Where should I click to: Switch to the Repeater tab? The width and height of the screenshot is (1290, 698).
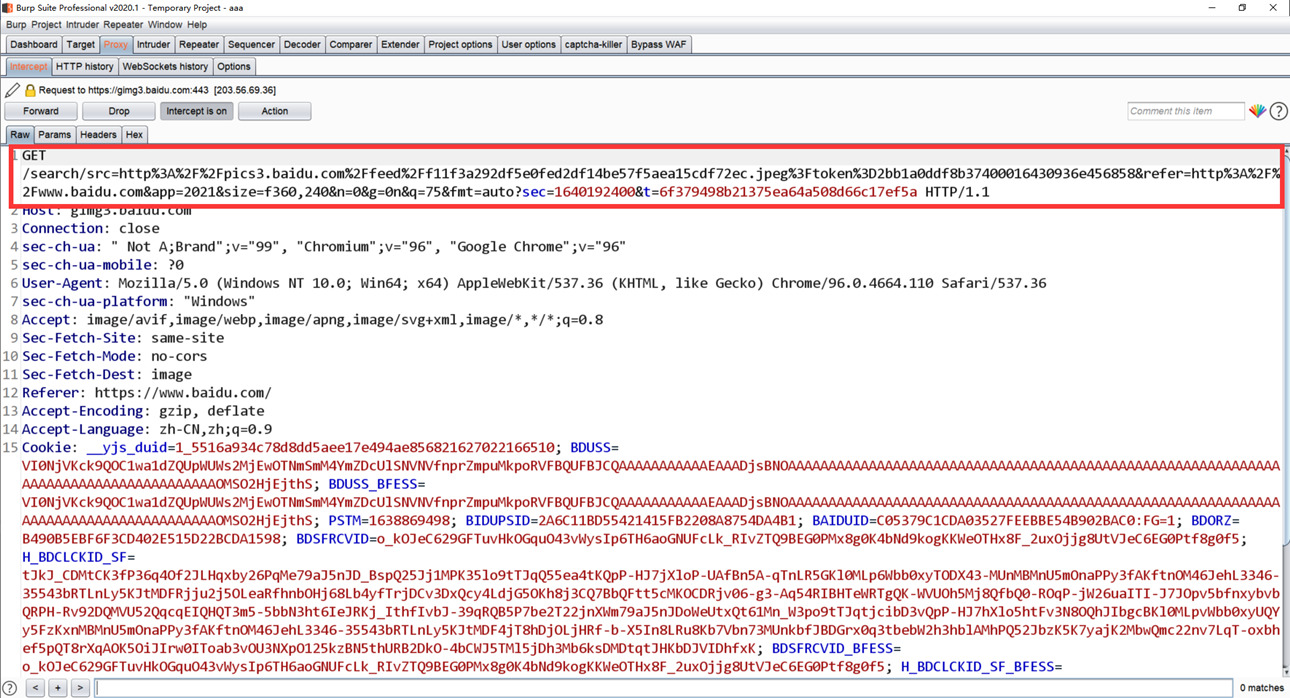coord(199,44)
